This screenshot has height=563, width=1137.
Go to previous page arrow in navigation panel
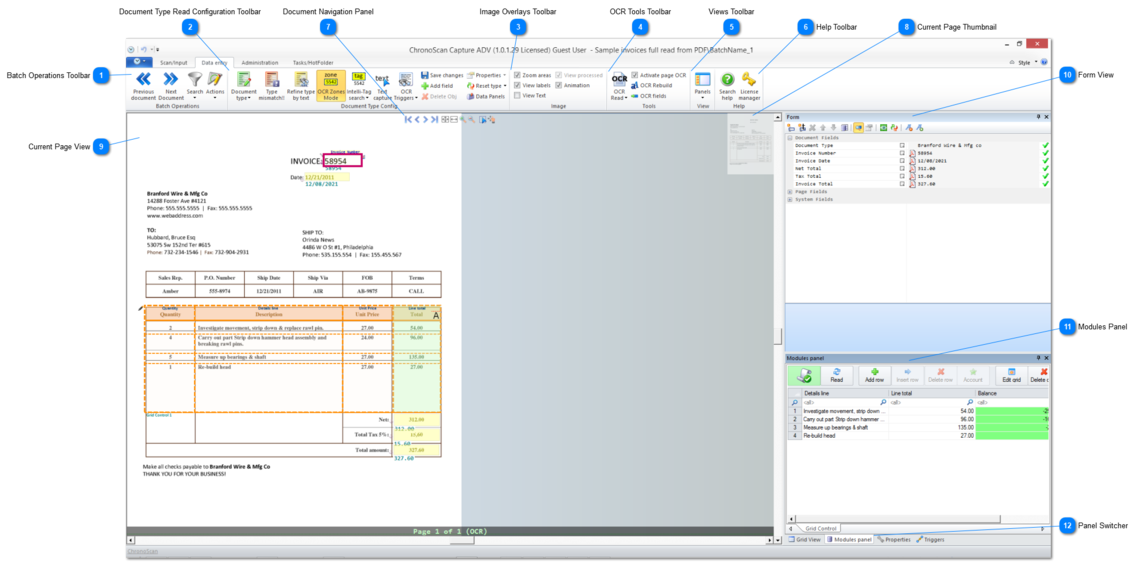417,119
